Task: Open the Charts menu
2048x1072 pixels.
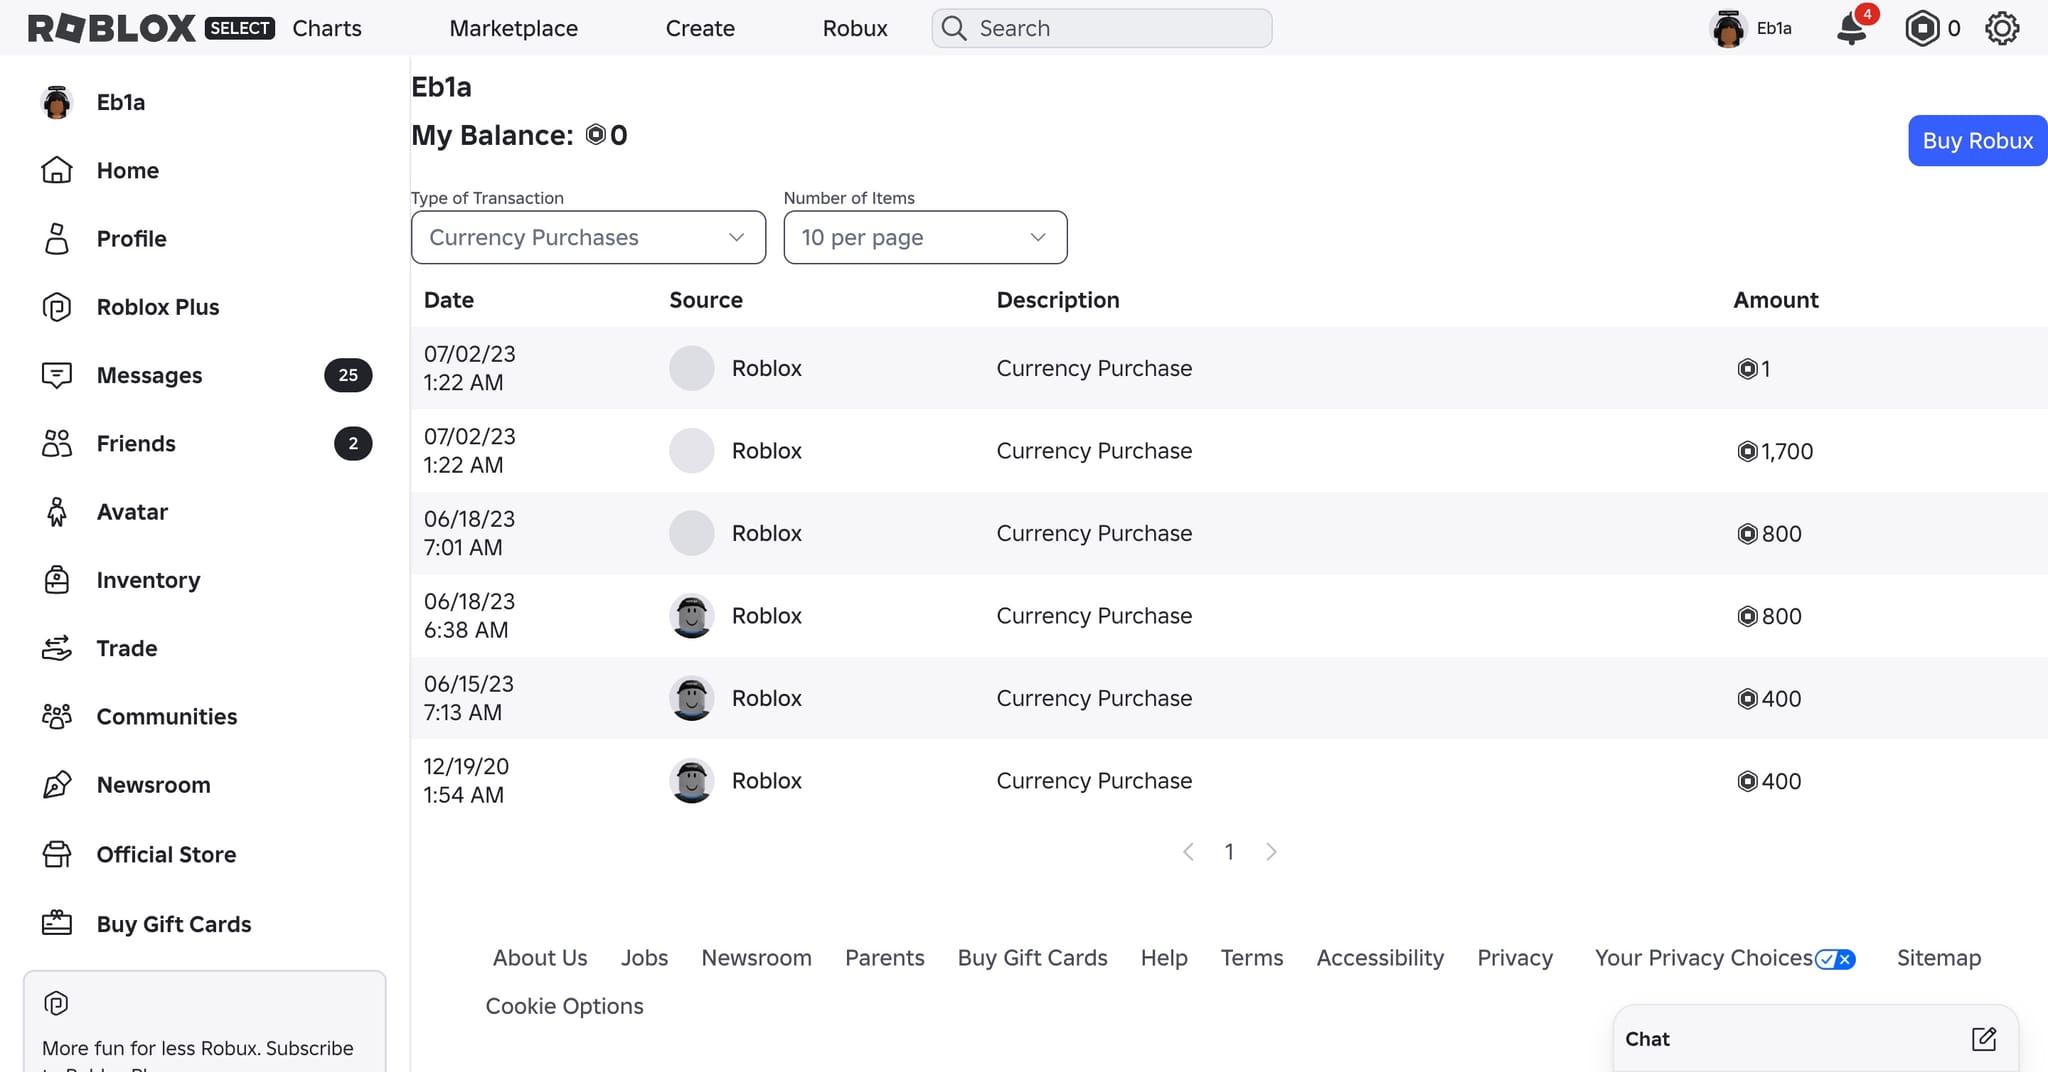Action: tap(327, 28)
